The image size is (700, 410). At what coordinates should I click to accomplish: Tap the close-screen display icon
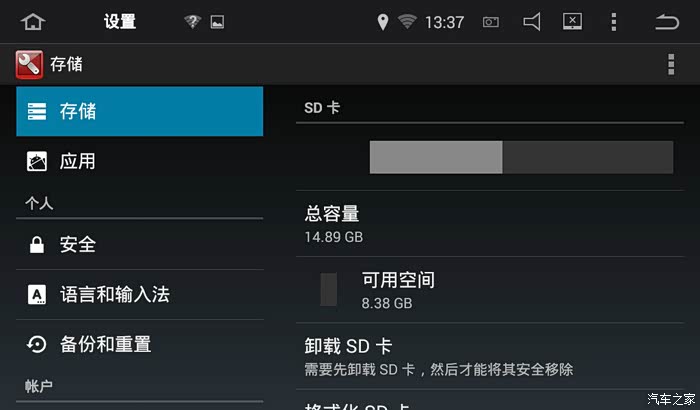(x=572, y=21)
